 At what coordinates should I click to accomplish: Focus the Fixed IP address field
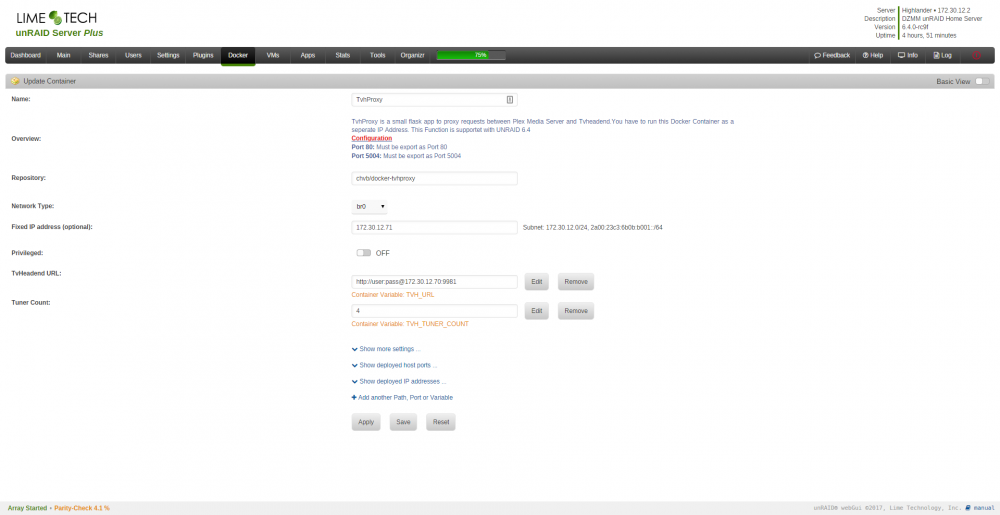(434, 228)
